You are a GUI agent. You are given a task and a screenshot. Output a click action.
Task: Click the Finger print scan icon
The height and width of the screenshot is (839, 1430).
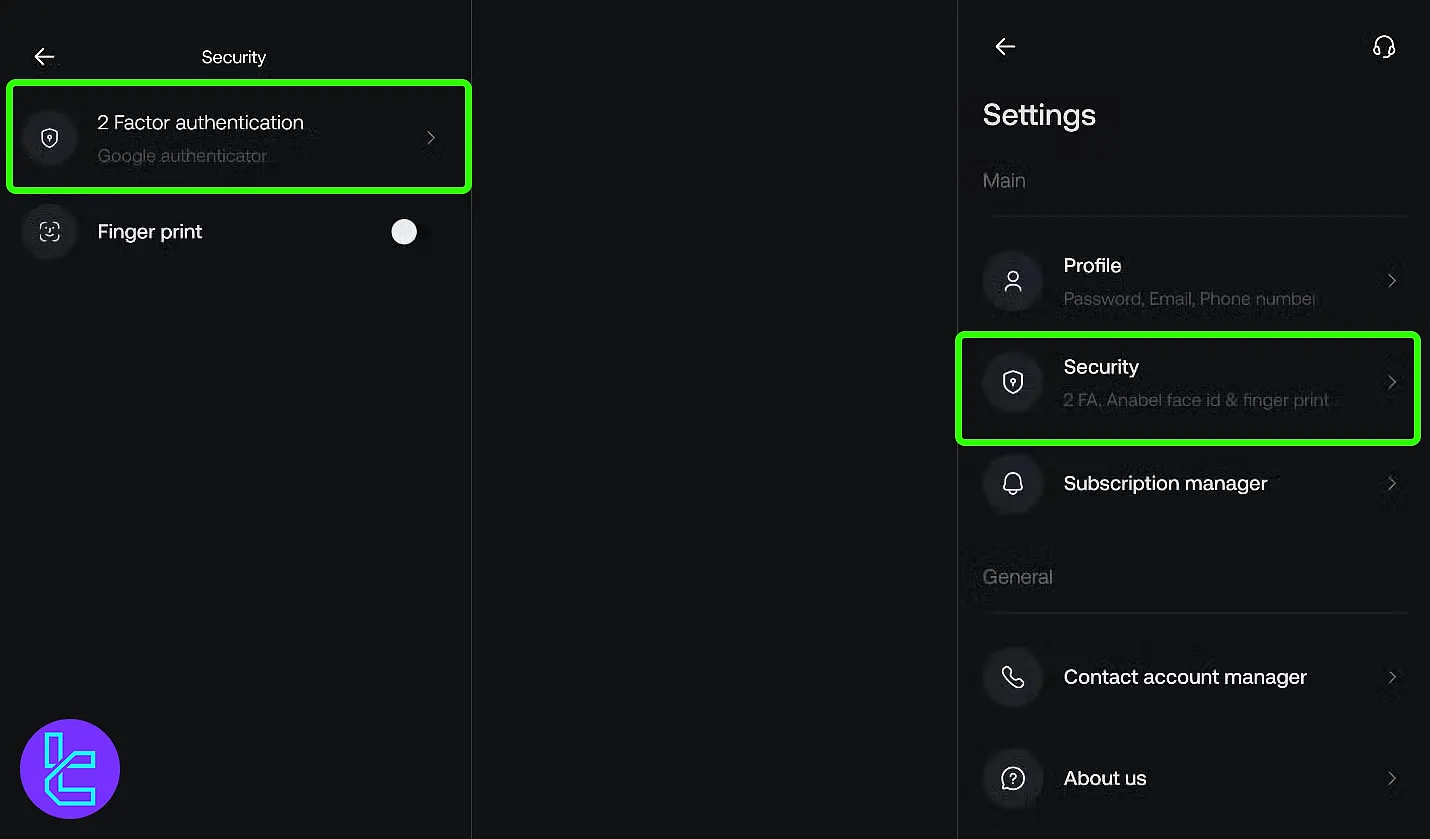click(x=49, y=232)
